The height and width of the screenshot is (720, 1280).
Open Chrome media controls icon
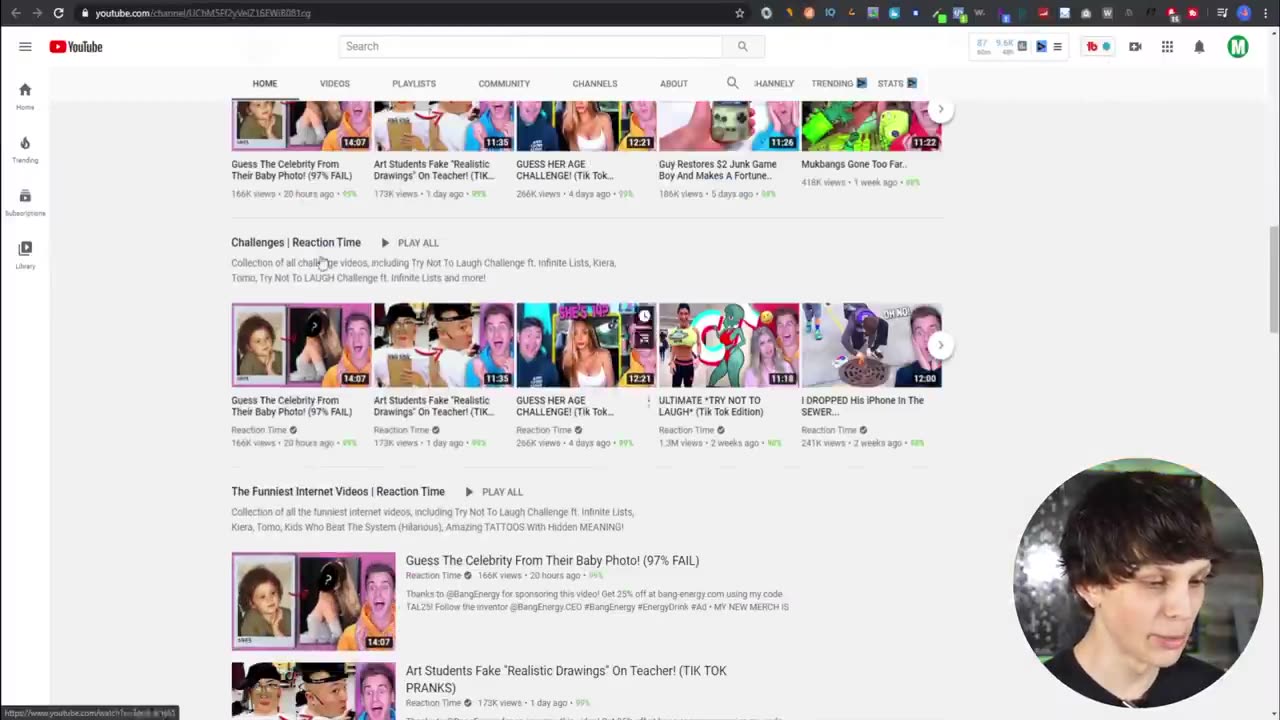tap(1222, 13)
